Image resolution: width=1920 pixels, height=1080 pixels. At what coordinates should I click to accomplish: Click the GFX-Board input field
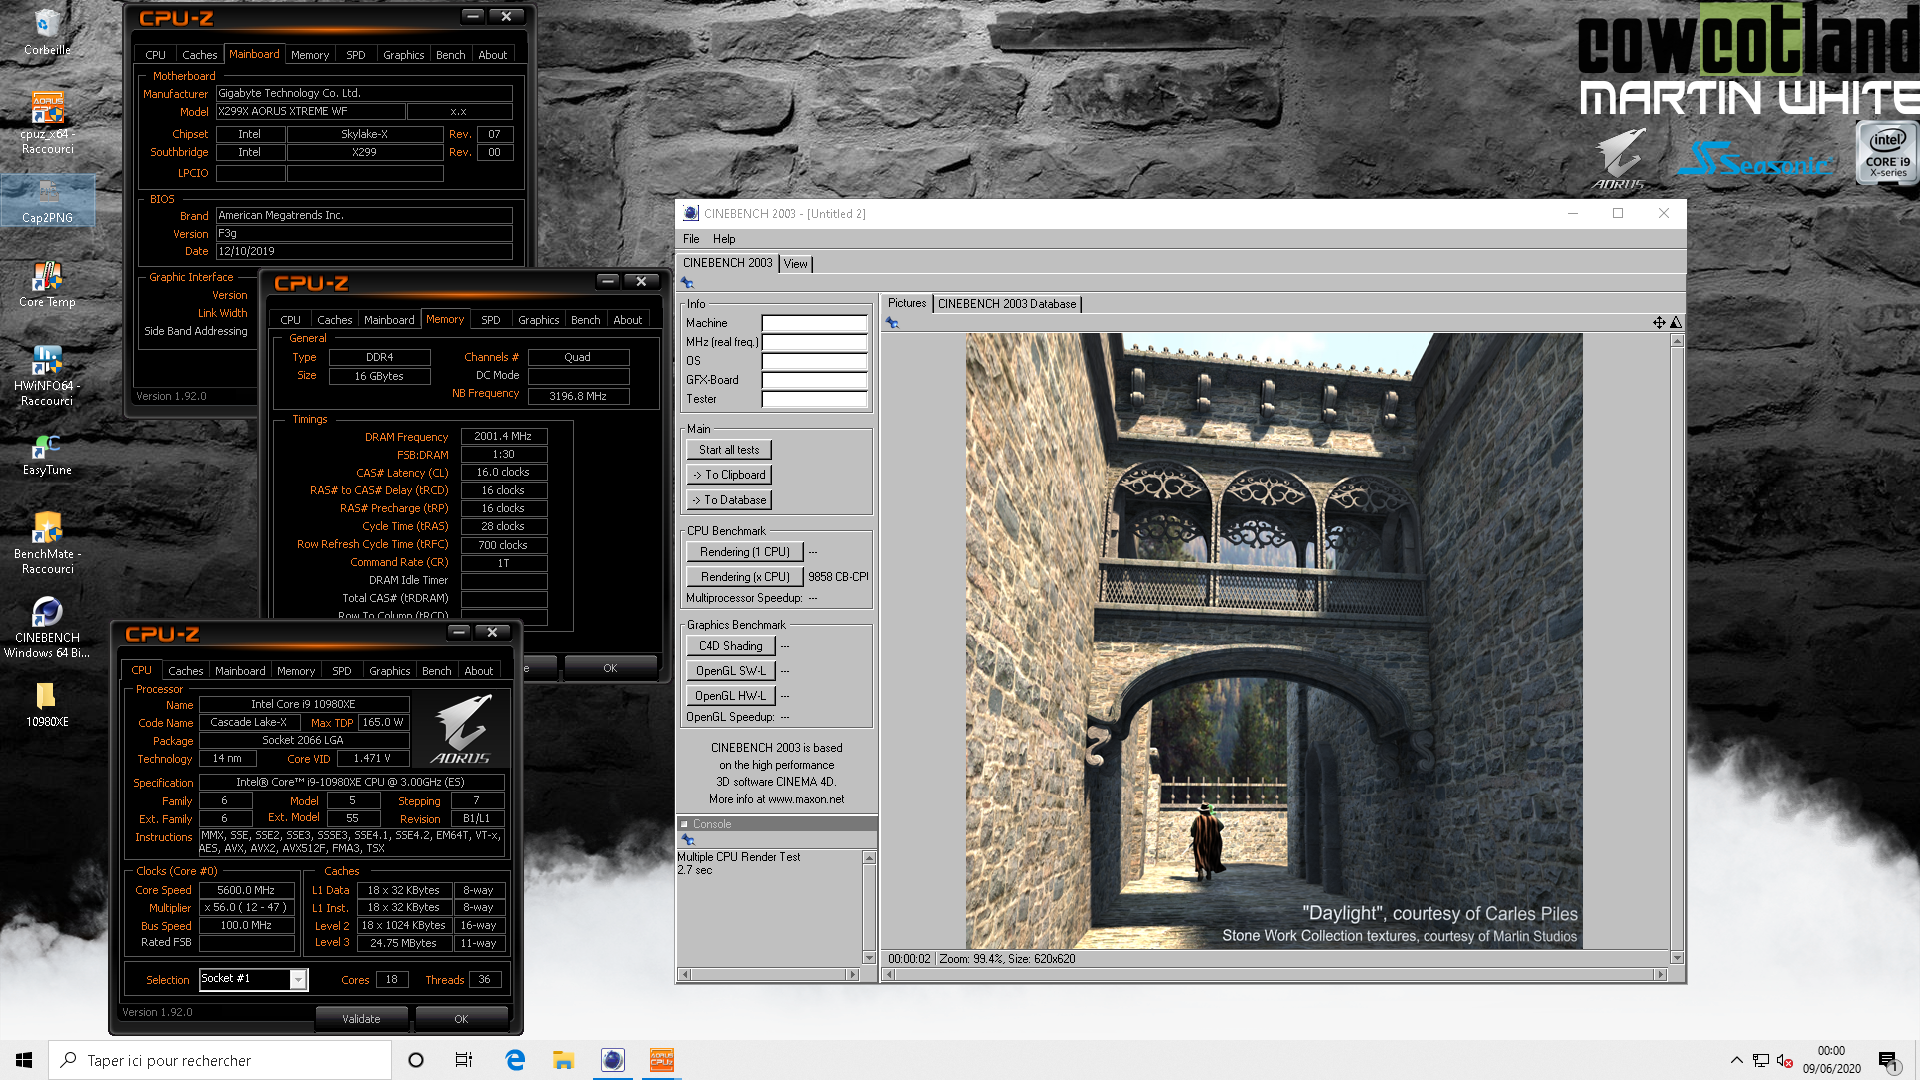[x=814, y=380]
